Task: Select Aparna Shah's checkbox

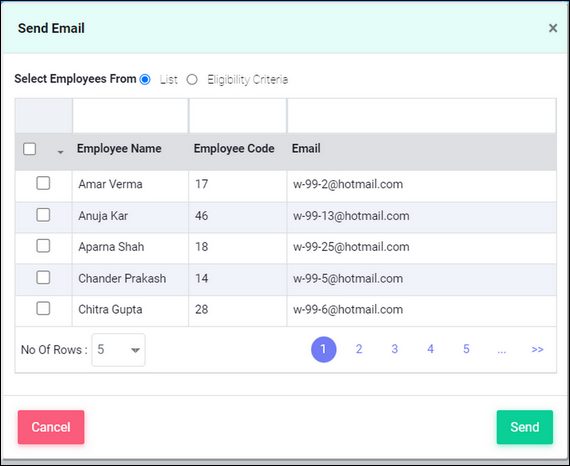Action: 43,246
